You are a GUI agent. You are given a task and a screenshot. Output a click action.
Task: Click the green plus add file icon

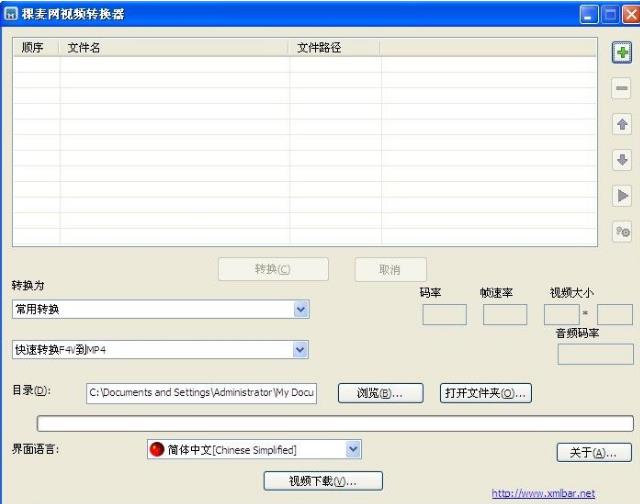(x=622, y=53)
